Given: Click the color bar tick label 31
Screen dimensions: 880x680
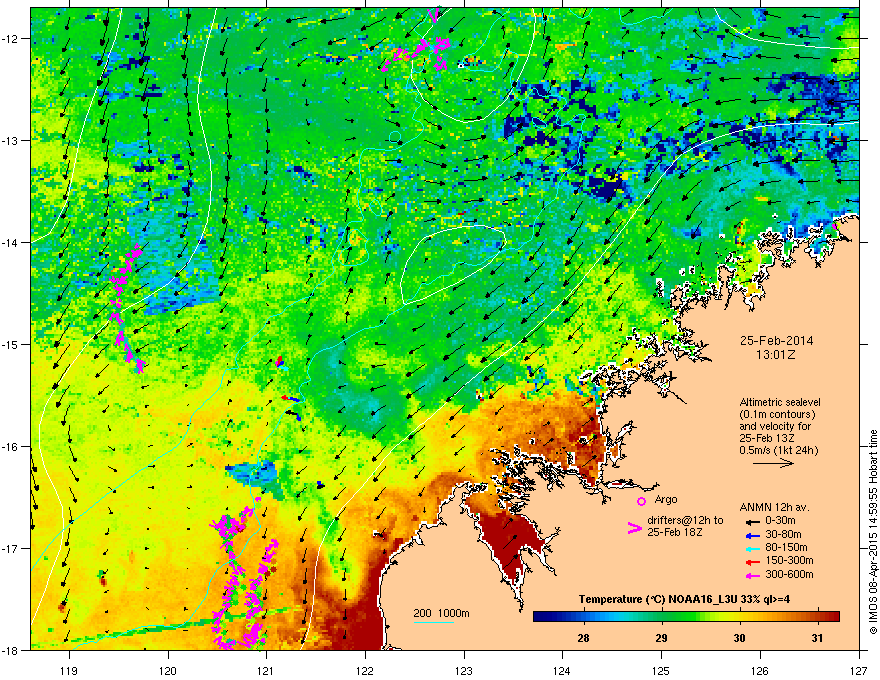Looking at the screenshot, I should click(x=818, y=638).
